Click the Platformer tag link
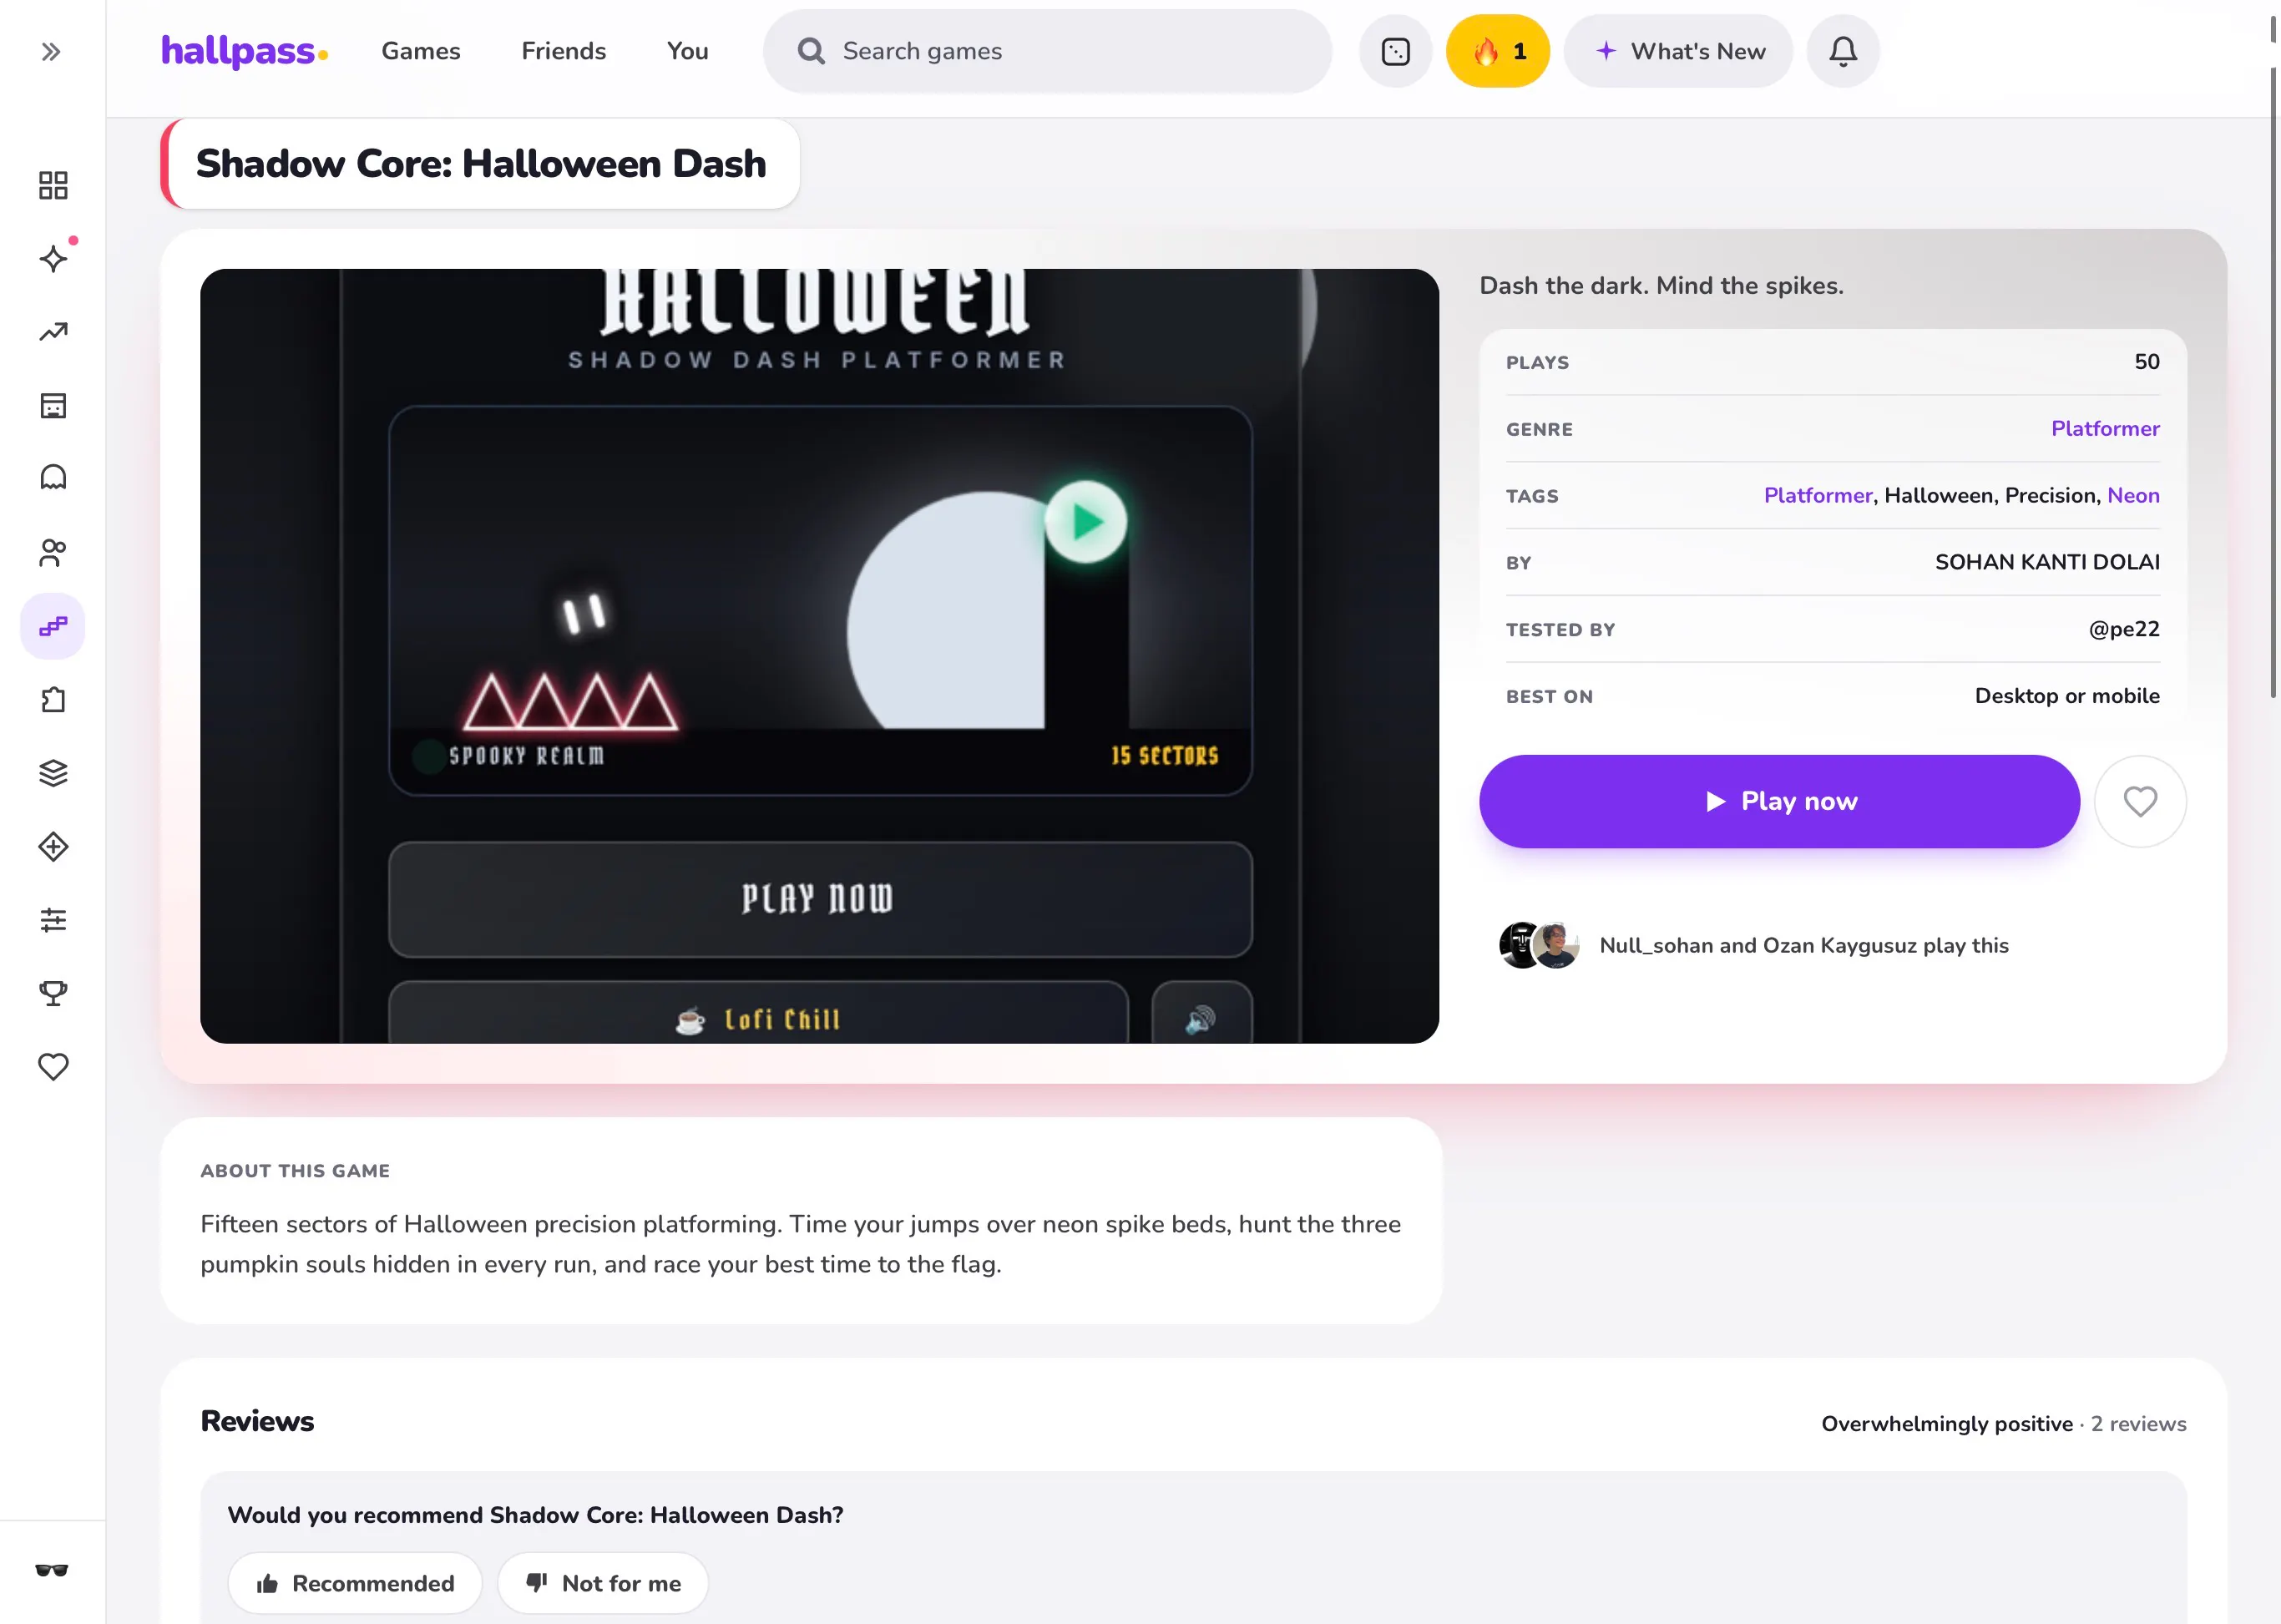 tap(1818, 496)
